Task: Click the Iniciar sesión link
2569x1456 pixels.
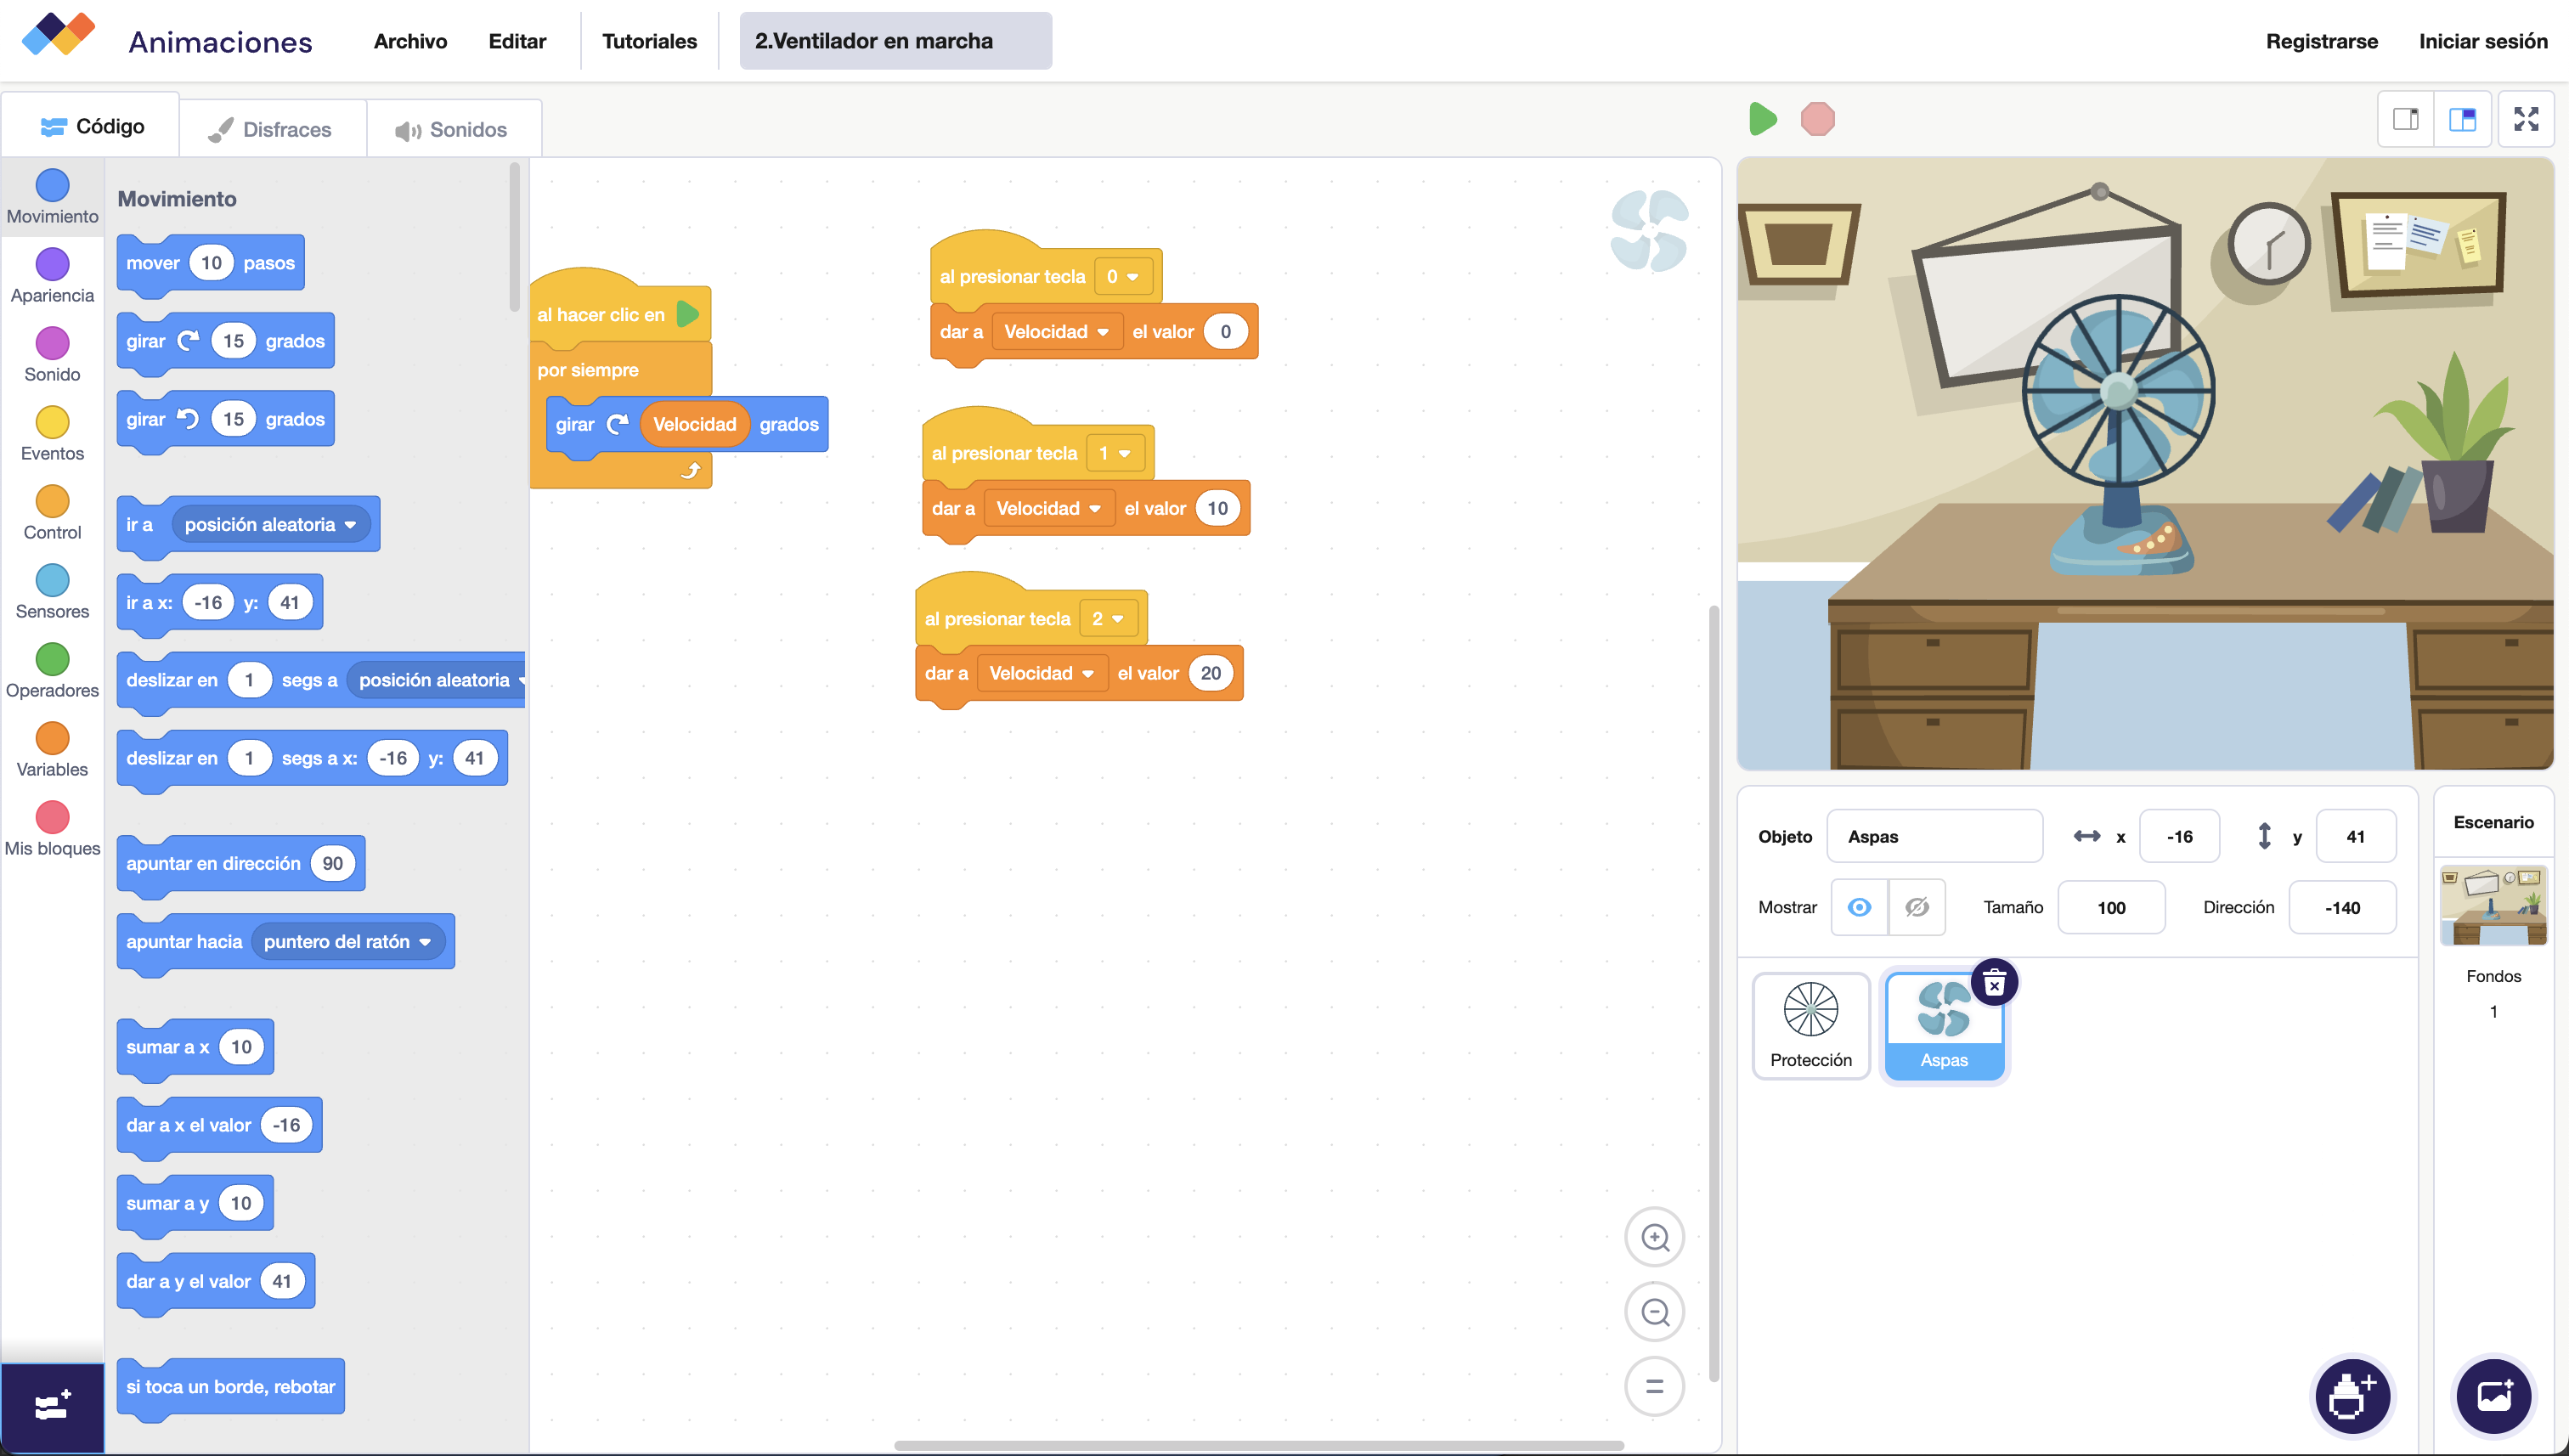Action: coord(2482,41)
